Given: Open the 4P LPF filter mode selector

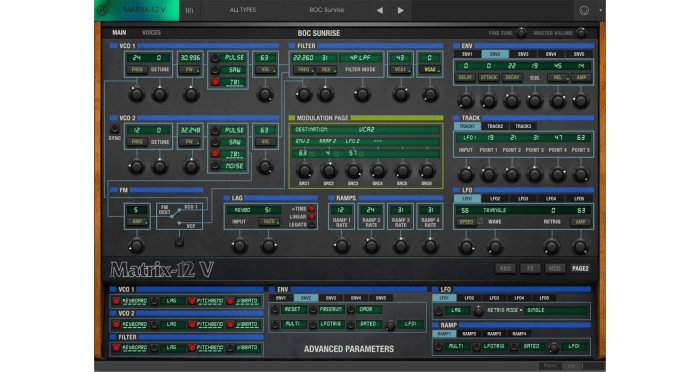Looking at the screenshot, I should (360, 58).
